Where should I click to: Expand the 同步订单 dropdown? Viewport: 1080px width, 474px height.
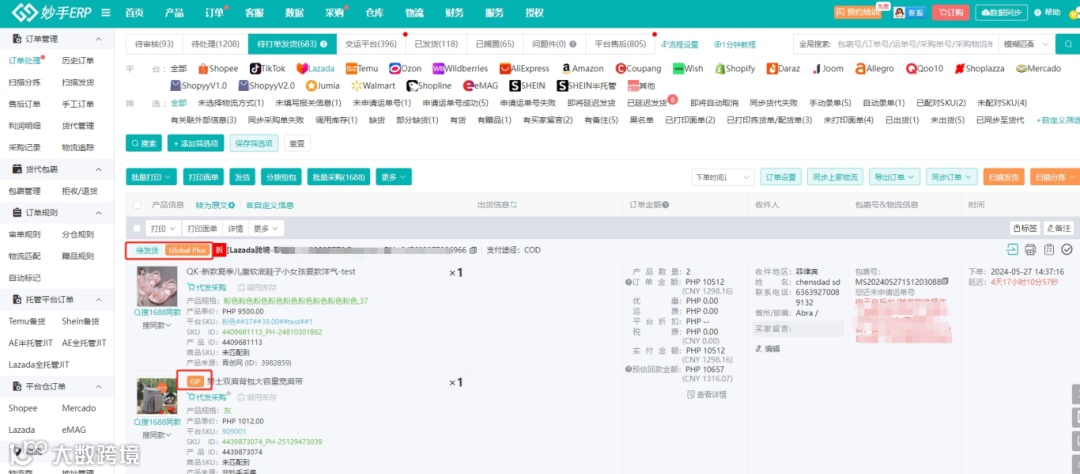pos(952,177)
